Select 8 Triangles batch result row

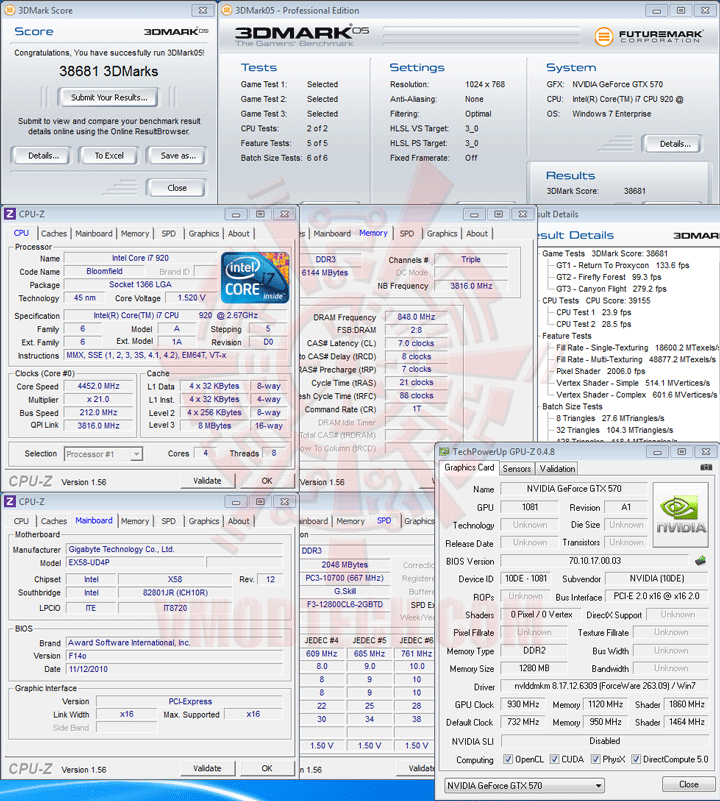coord(610,418)
